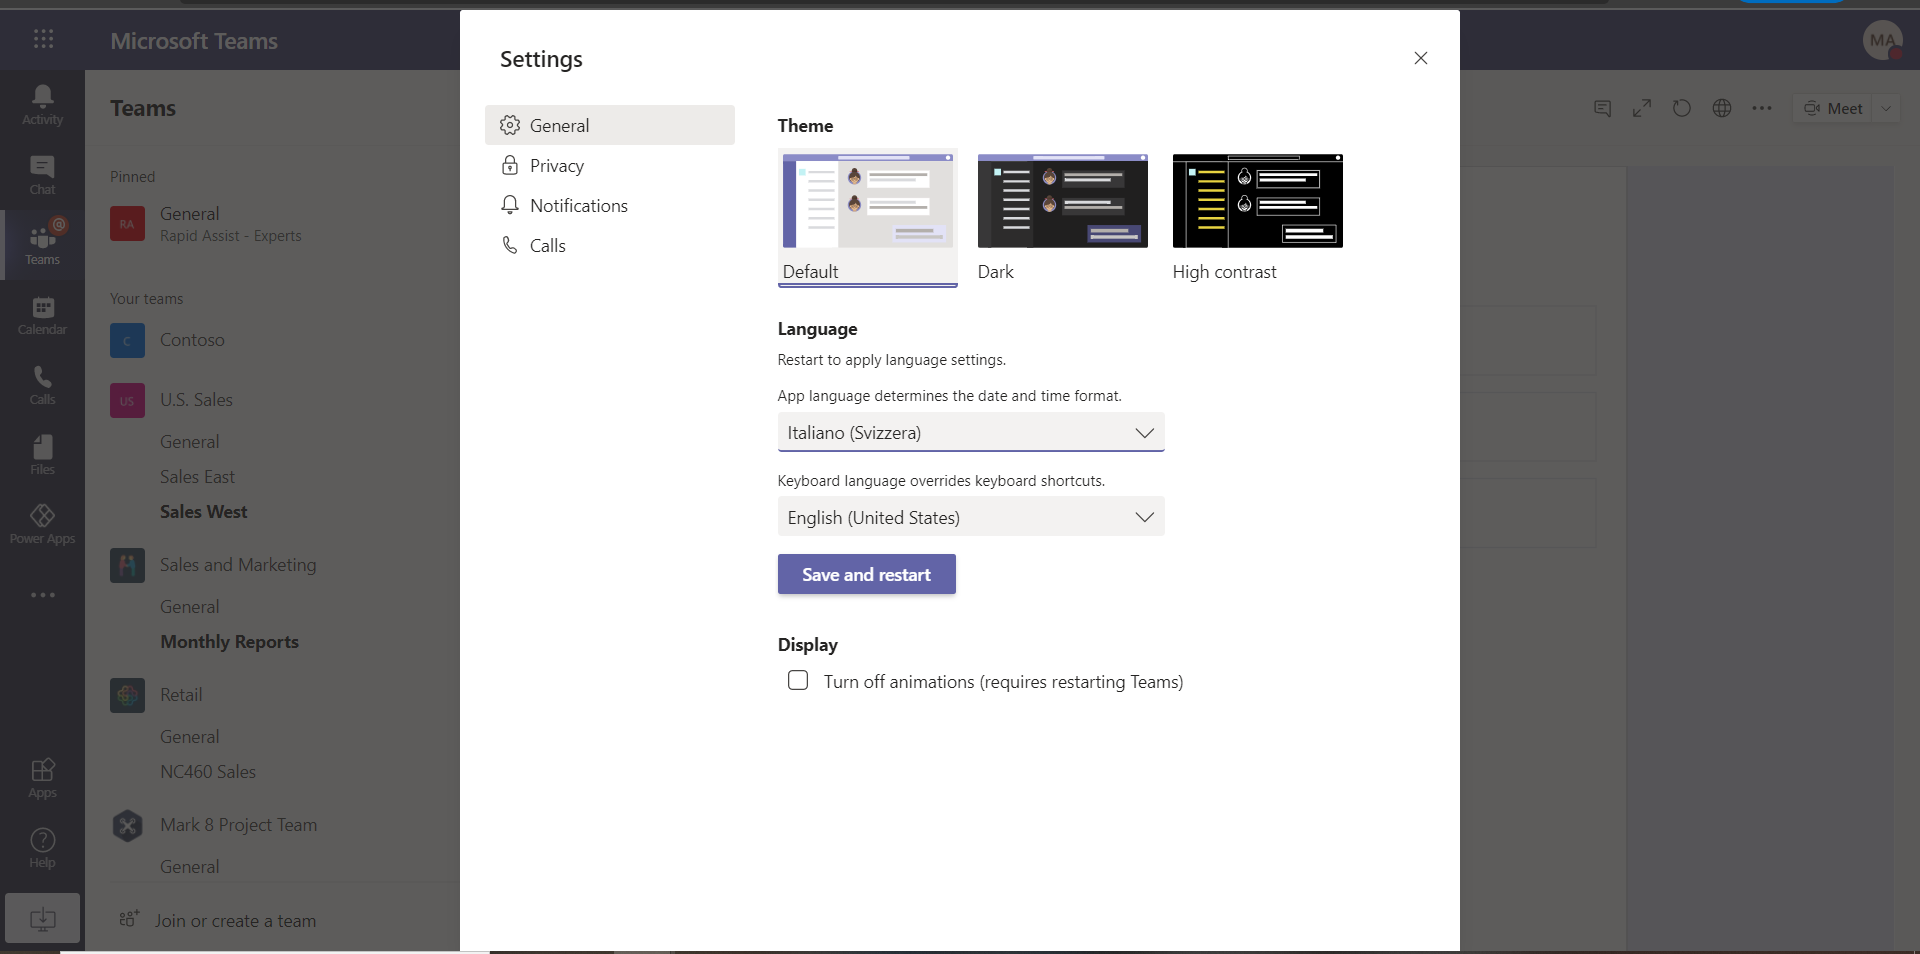Select the High contrast theme
1920x954 pixels.
(1257, 217)
